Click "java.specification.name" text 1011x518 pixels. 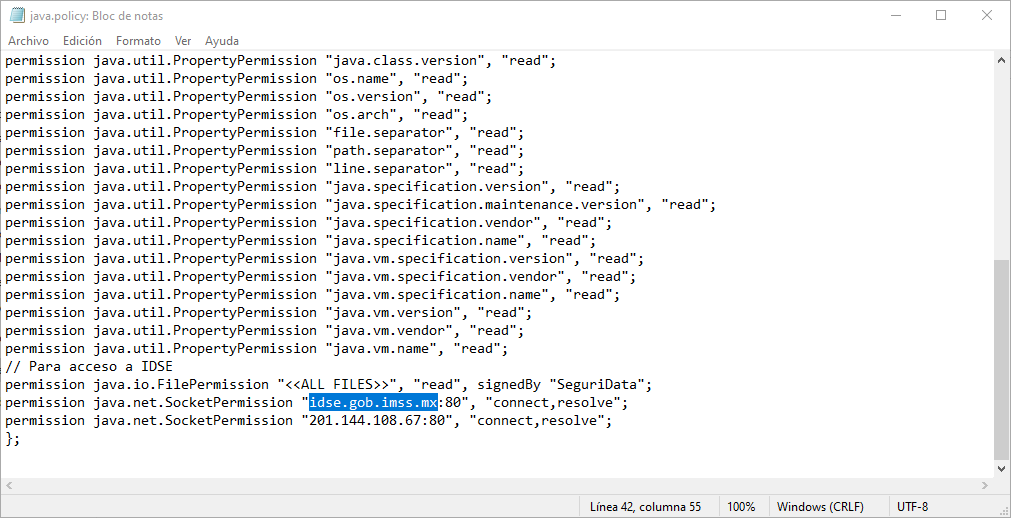[425, 241]
